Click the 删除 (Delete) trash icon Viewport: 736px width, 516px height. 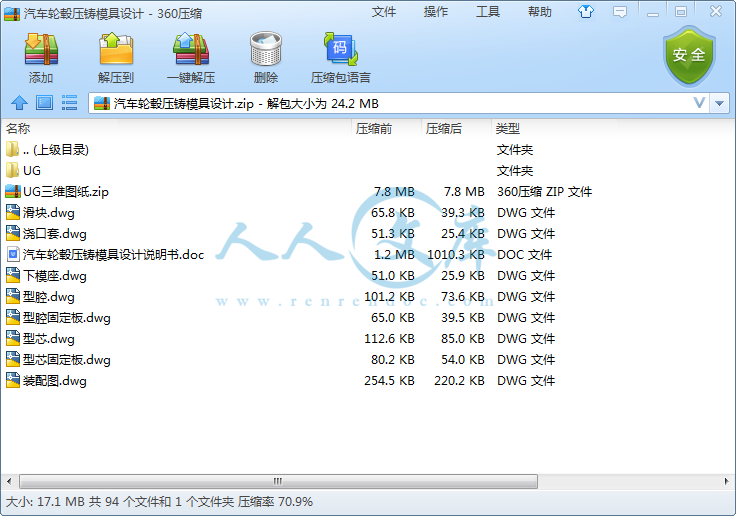pos(266,48)
